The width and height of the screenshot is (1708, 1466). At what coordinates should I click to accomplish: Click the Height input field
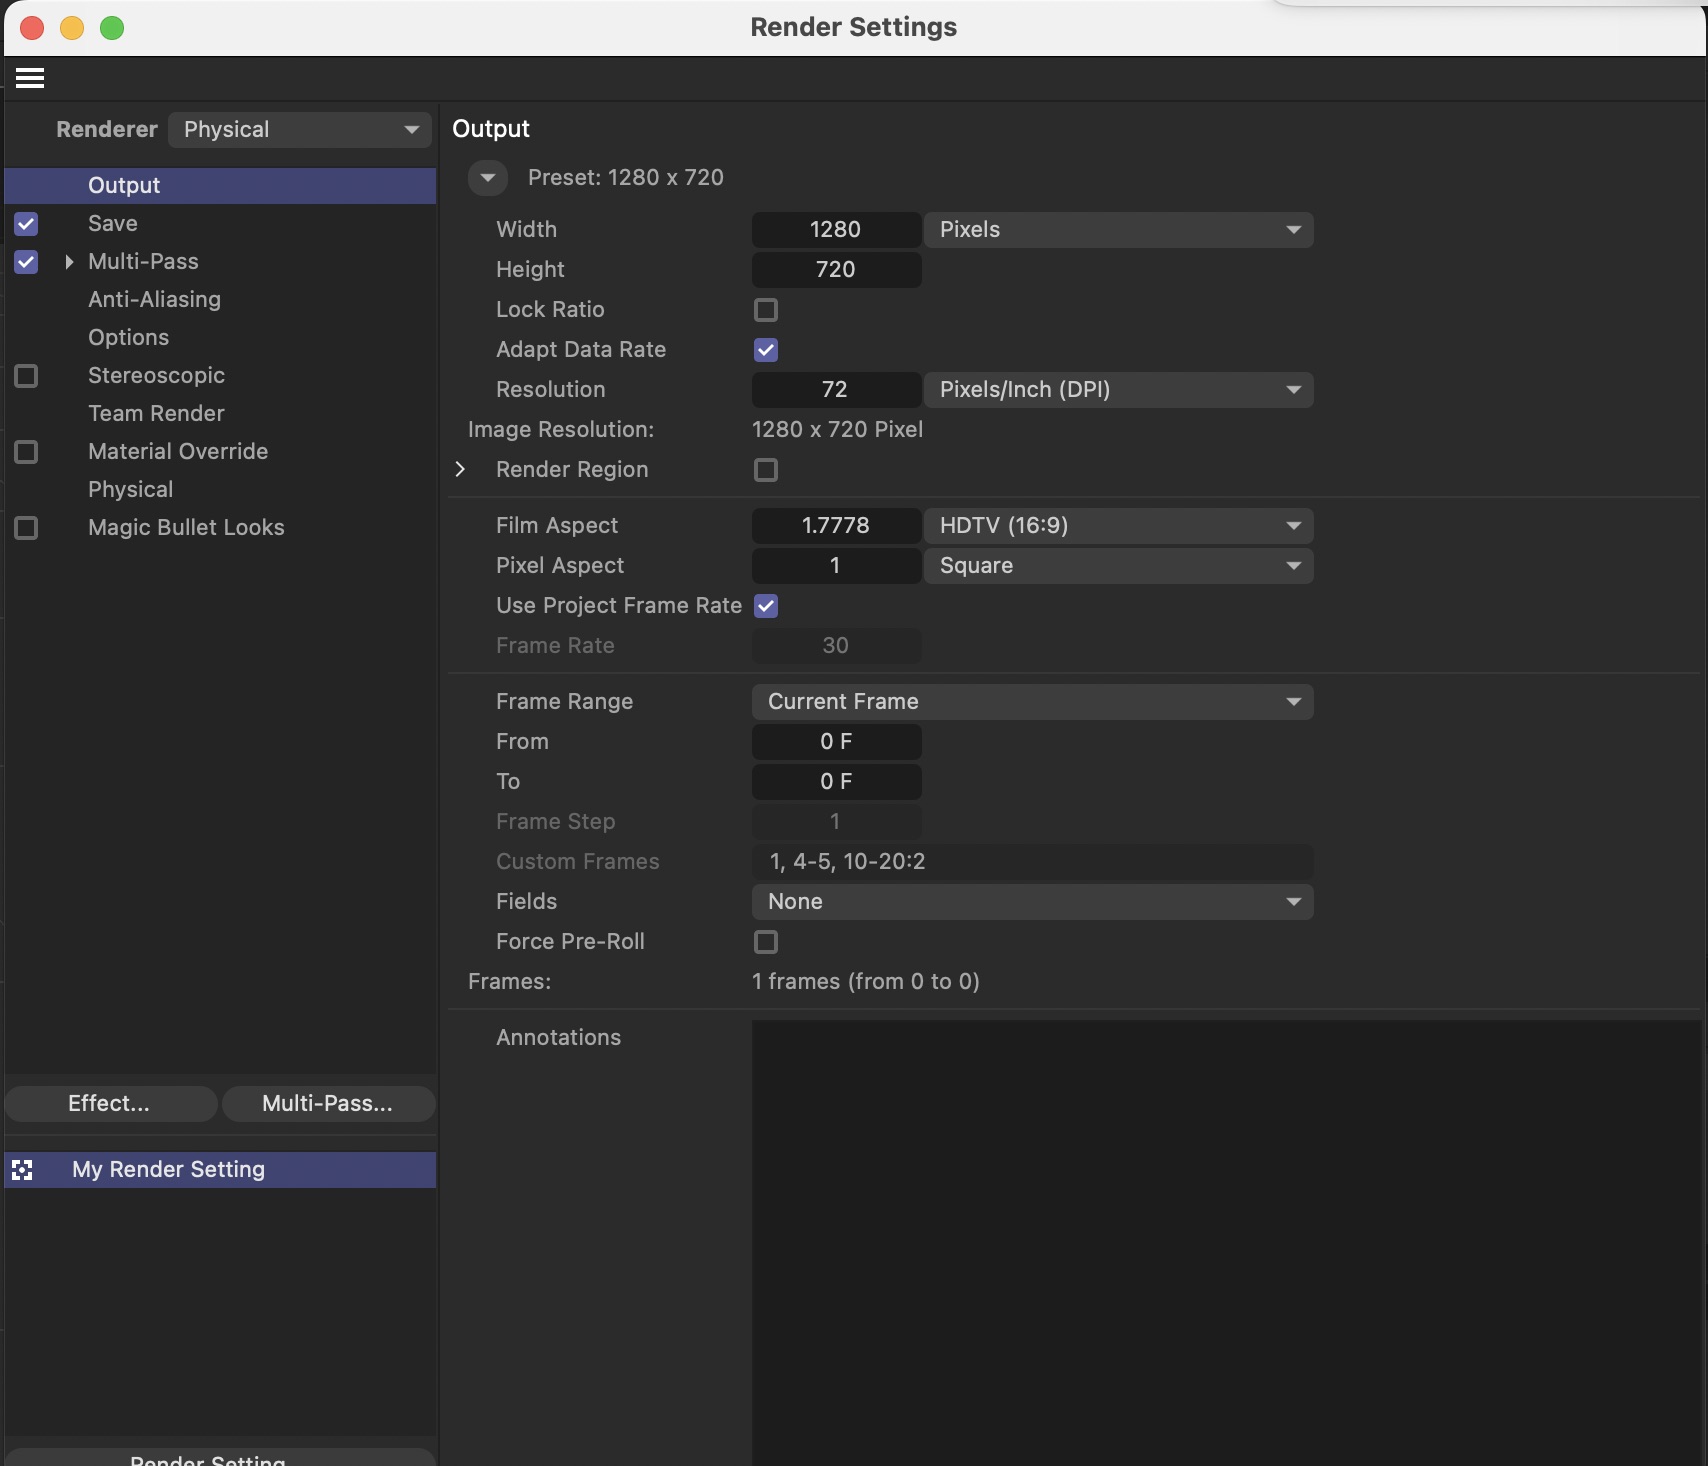pyautogui.click(x=836, y=270)
